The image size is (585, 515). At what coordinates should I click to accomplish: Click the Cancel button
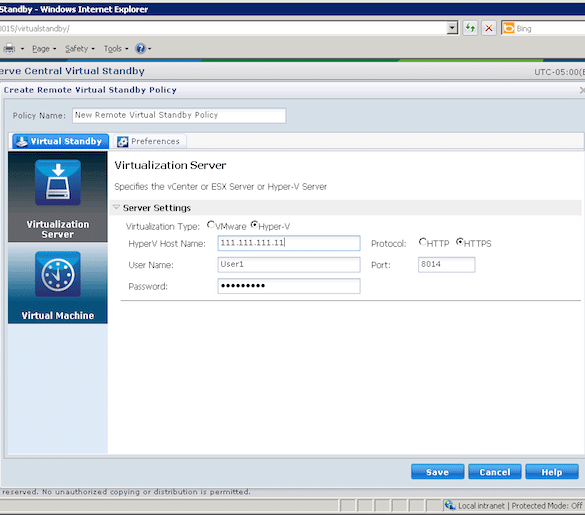point(495,472)
